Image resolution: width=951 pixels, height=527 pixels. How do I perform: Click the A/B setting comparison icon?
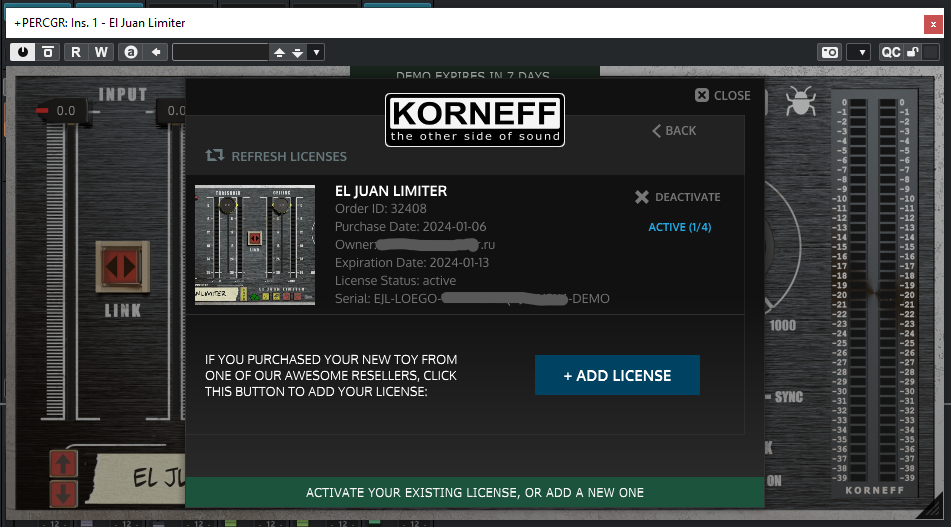click(x=130, y=52)
